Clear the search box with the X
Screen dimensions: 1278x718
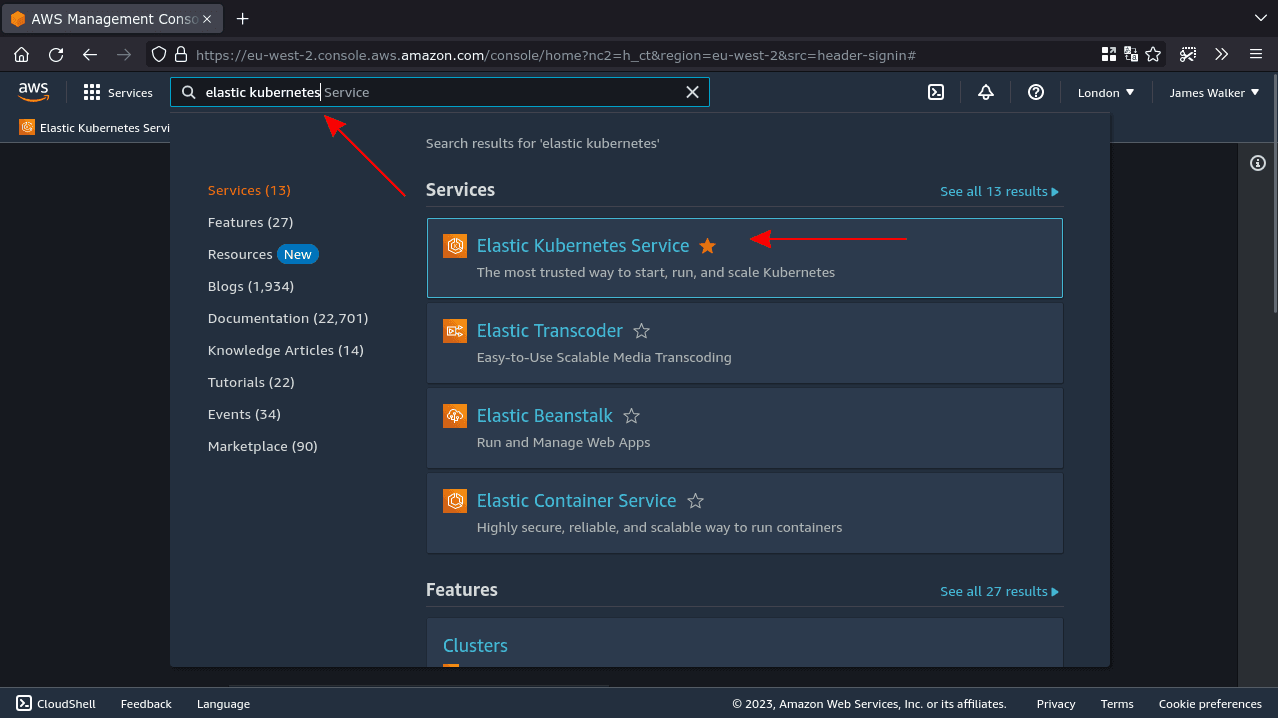692,92
